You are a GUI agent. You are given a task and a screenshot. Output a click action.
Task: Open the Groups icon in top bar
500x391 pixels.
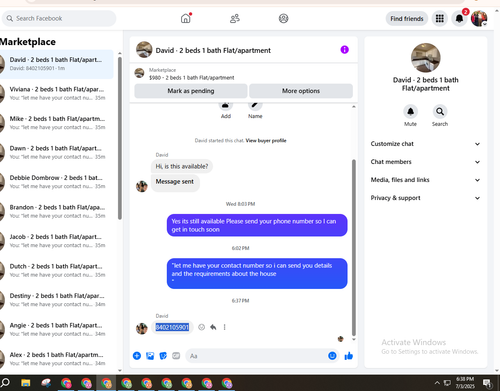(x=283, y=18)
